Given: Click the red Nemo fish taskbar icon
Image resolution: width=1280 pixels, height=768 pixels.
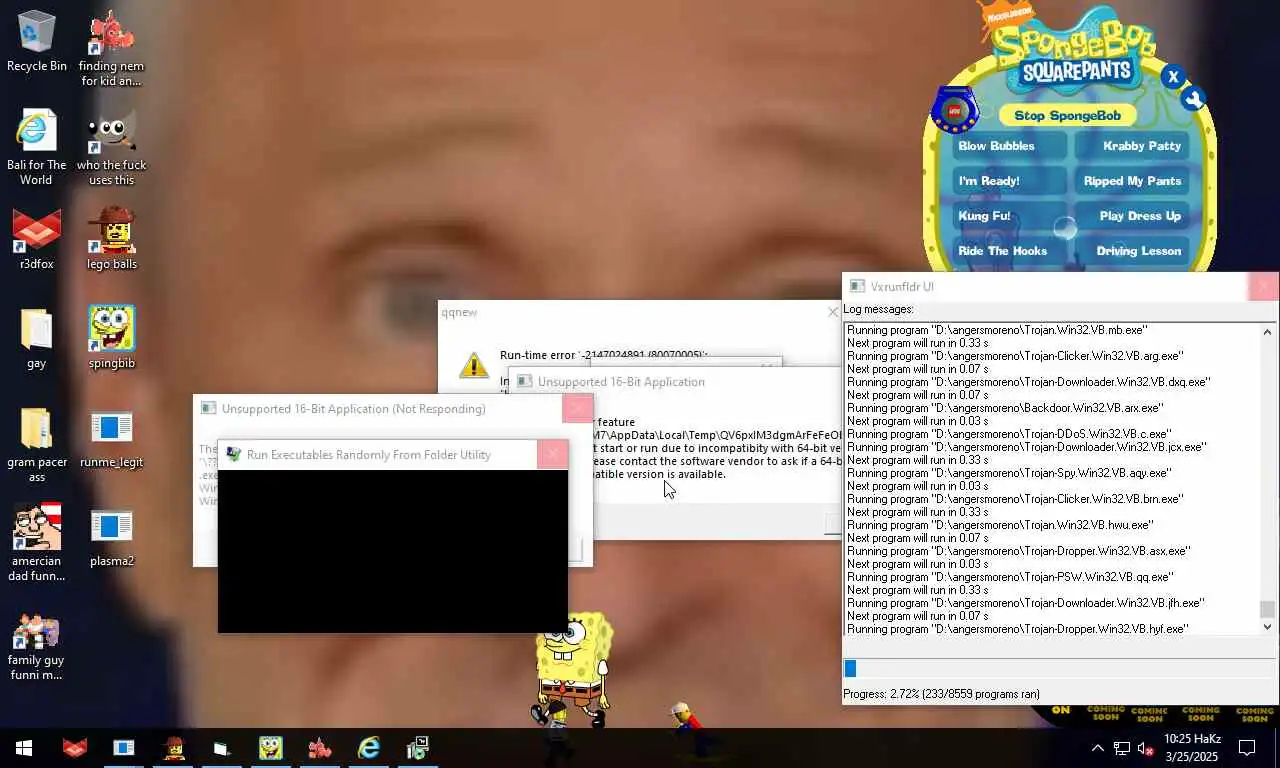Looking at the screenshot, I should (x=320, y=748).
